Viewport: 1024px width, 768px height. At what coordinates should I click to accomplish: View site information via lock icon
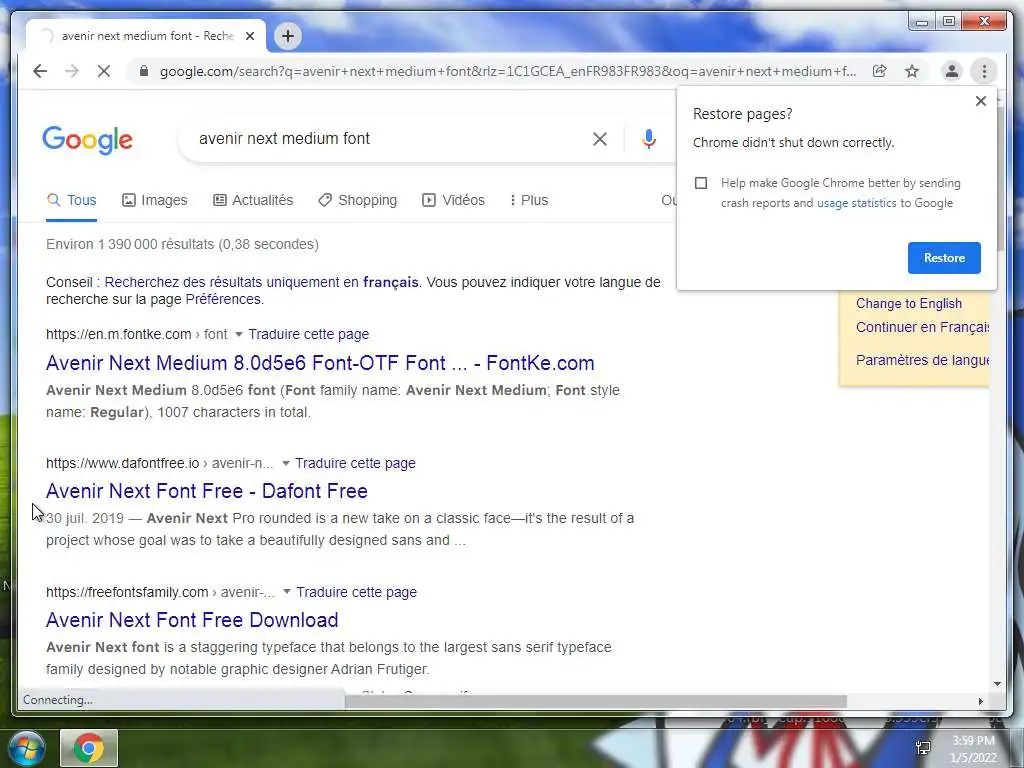144,71
